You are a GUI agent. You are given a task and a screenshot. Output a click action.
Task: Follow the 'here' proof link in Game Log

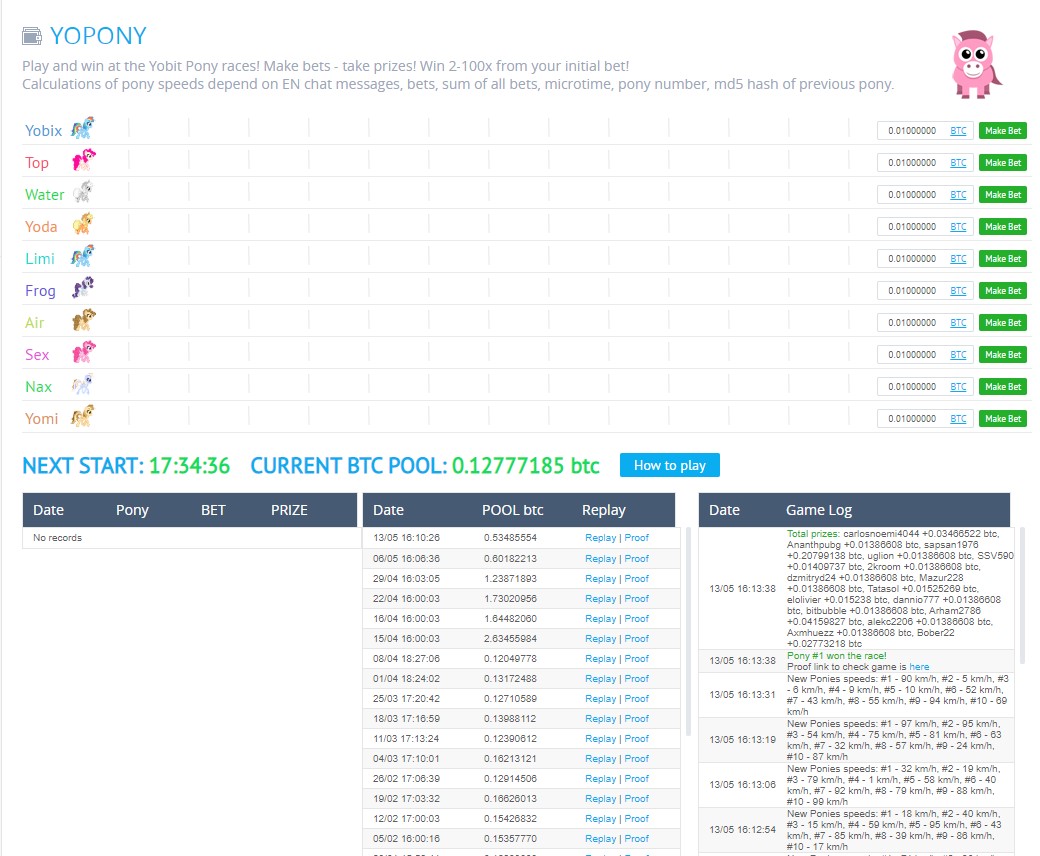[919, 667]
